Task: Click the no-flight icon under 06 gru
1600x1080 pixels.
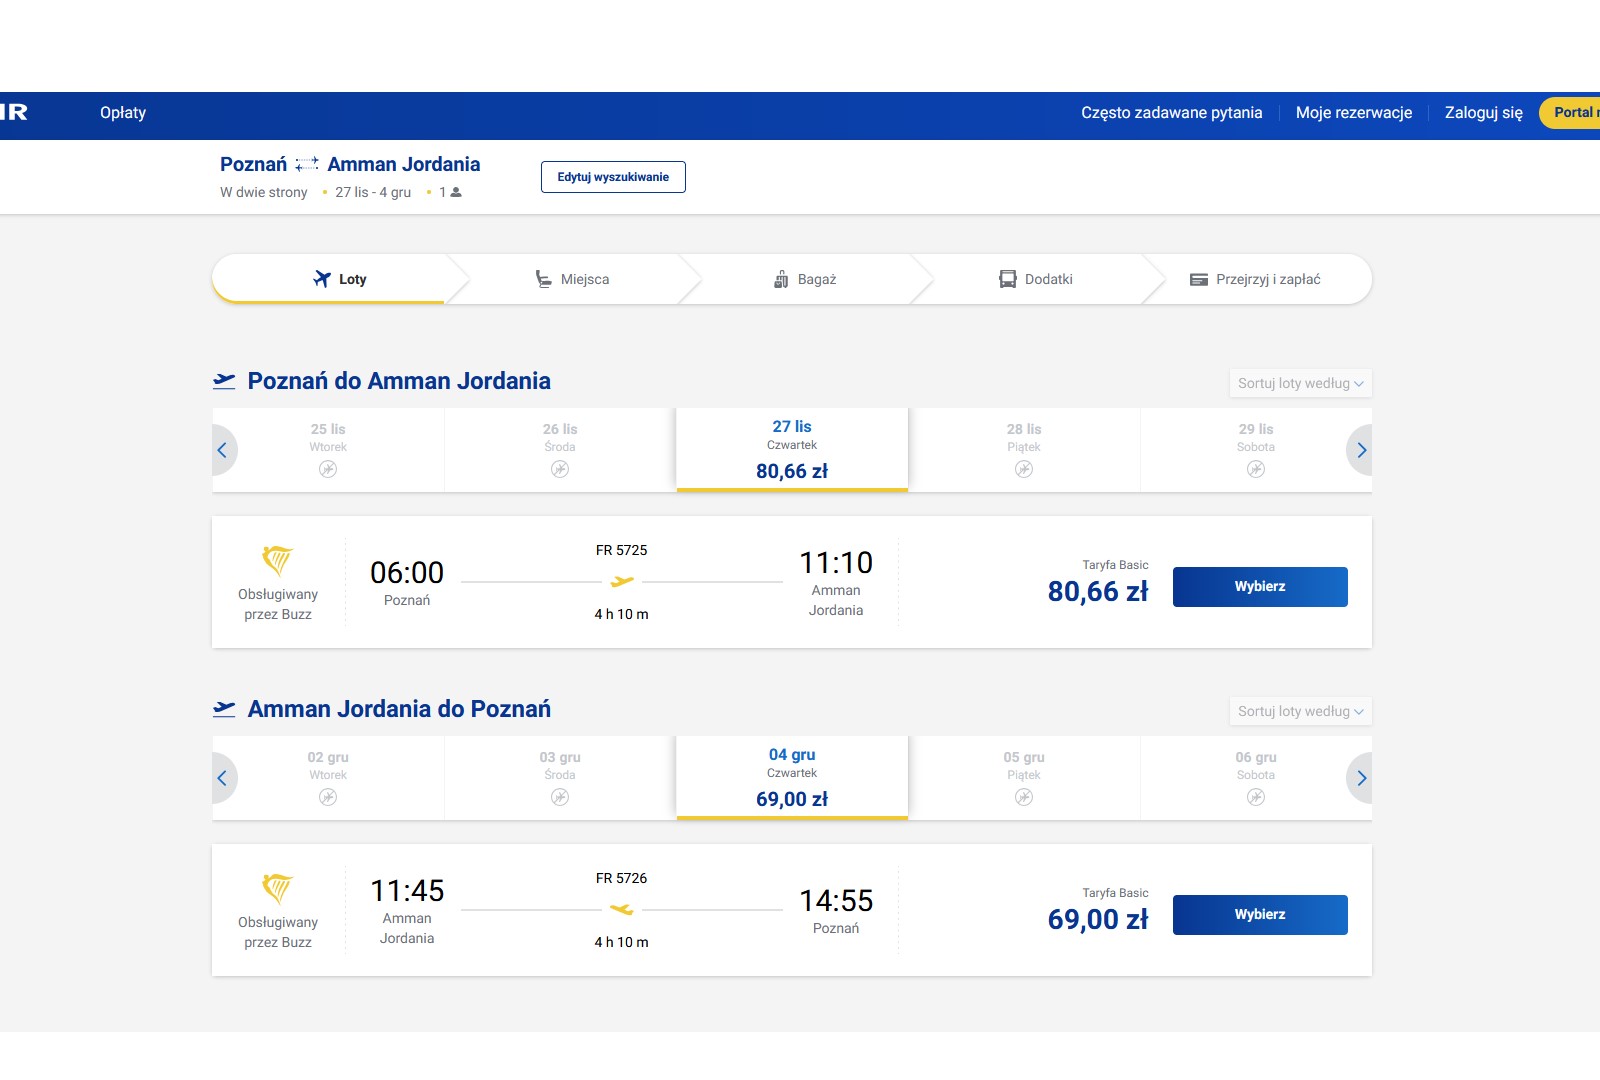Action: 1256,797
